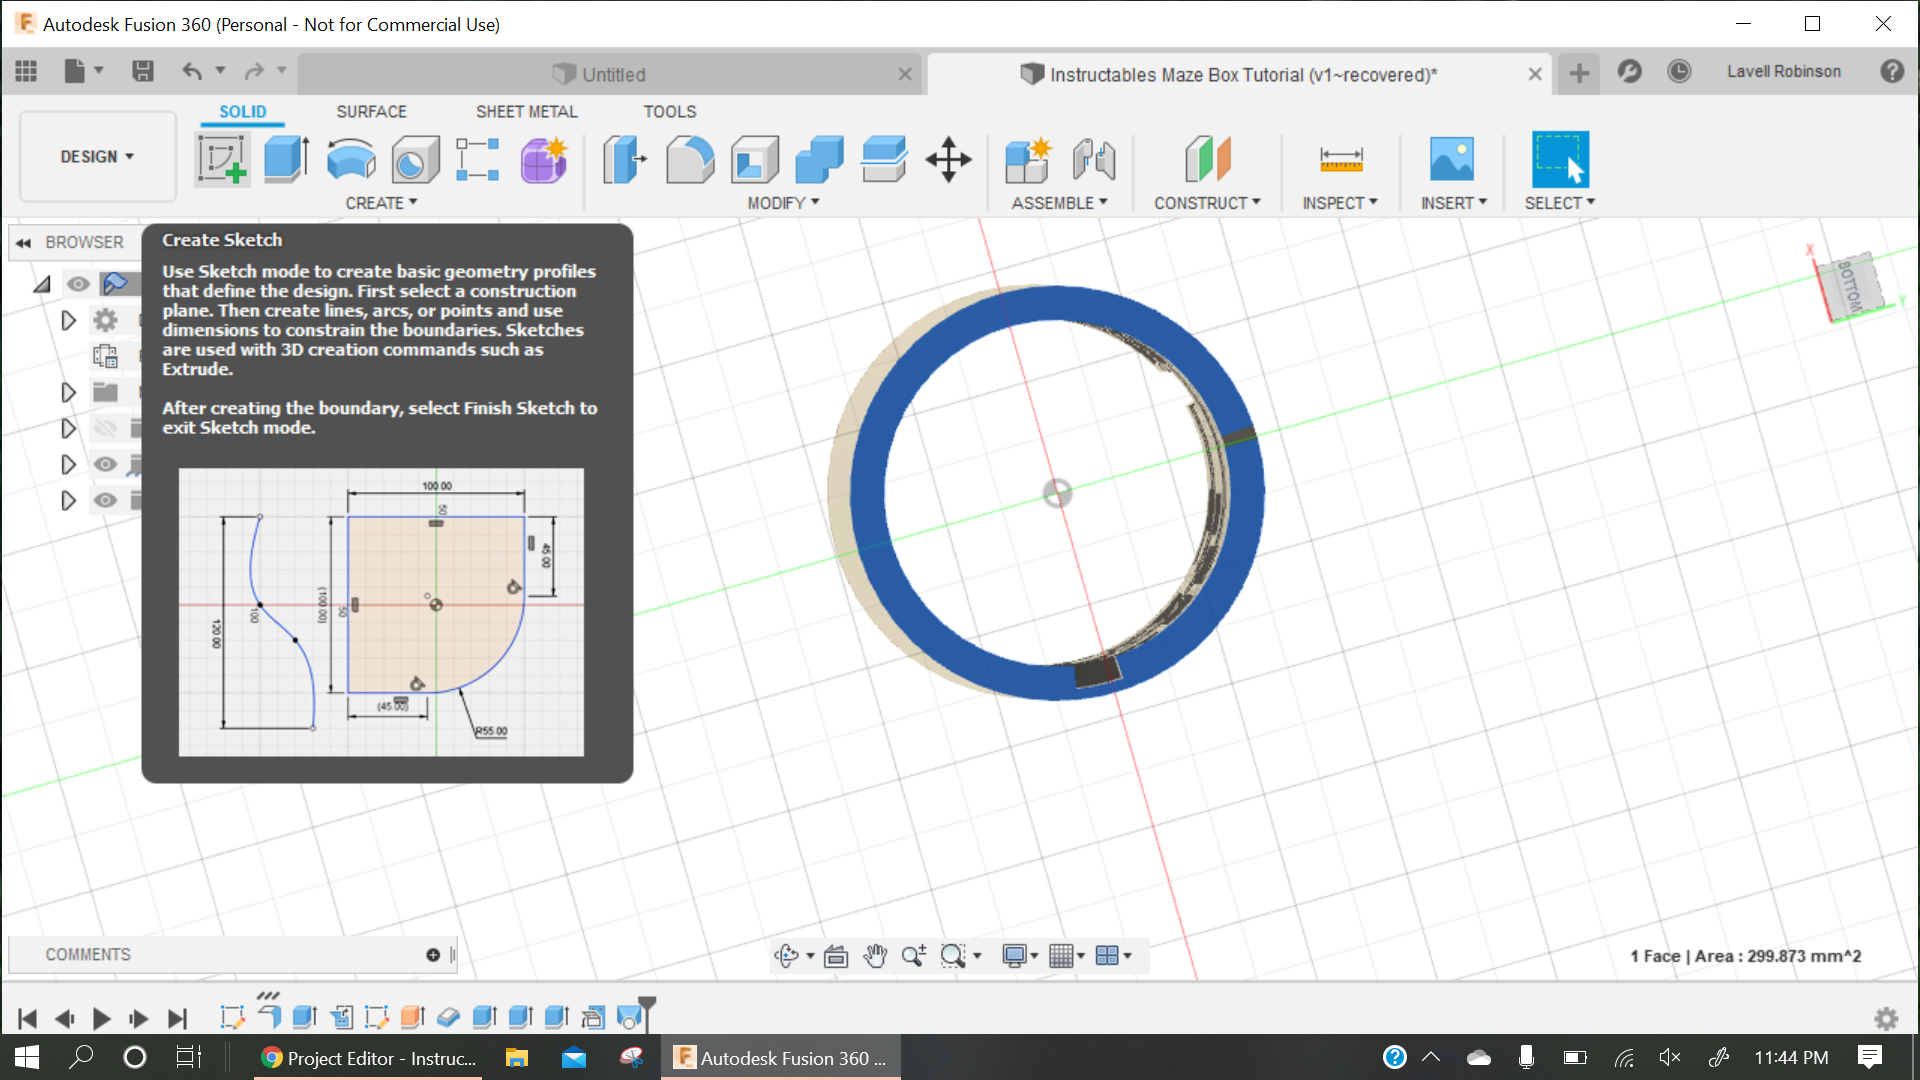1920x1080 pixels.
Task: Click the Job Status clock icon
Action: pos(1679,72)
